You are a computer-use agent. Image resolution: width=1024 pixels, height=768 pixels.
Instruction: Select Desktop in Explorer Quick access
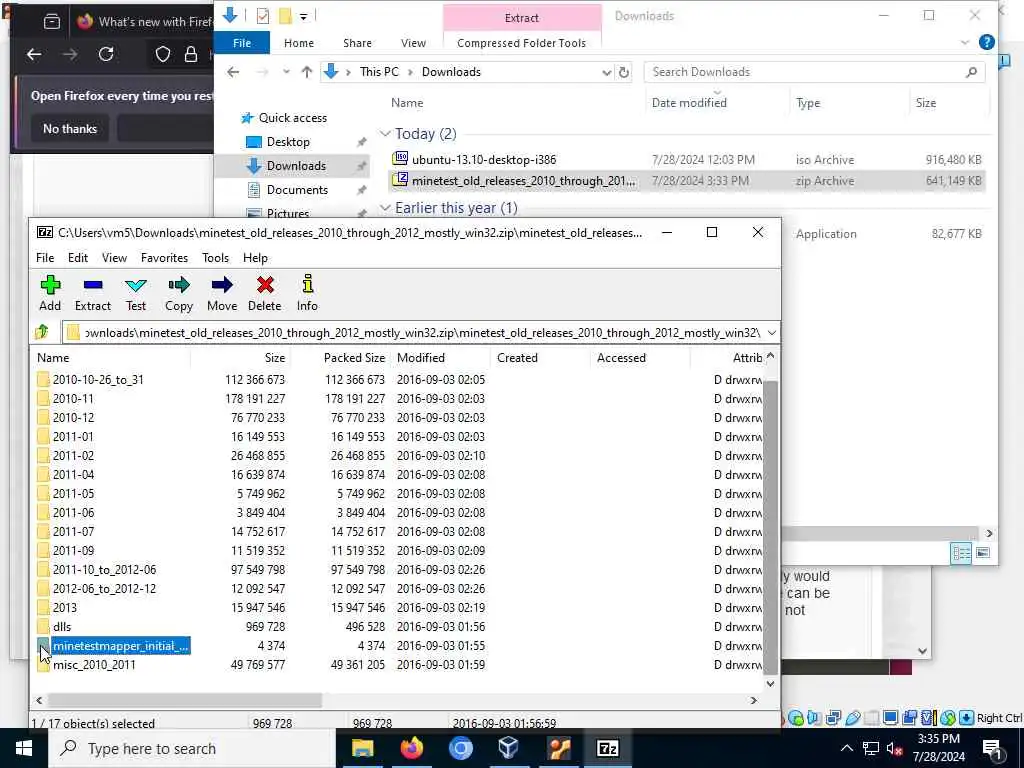click(x=288, y=142)
